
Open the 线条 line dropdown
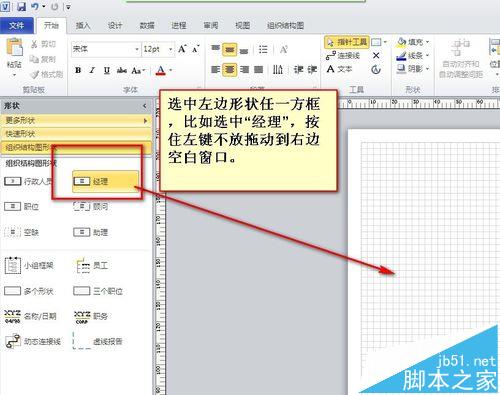413,55
